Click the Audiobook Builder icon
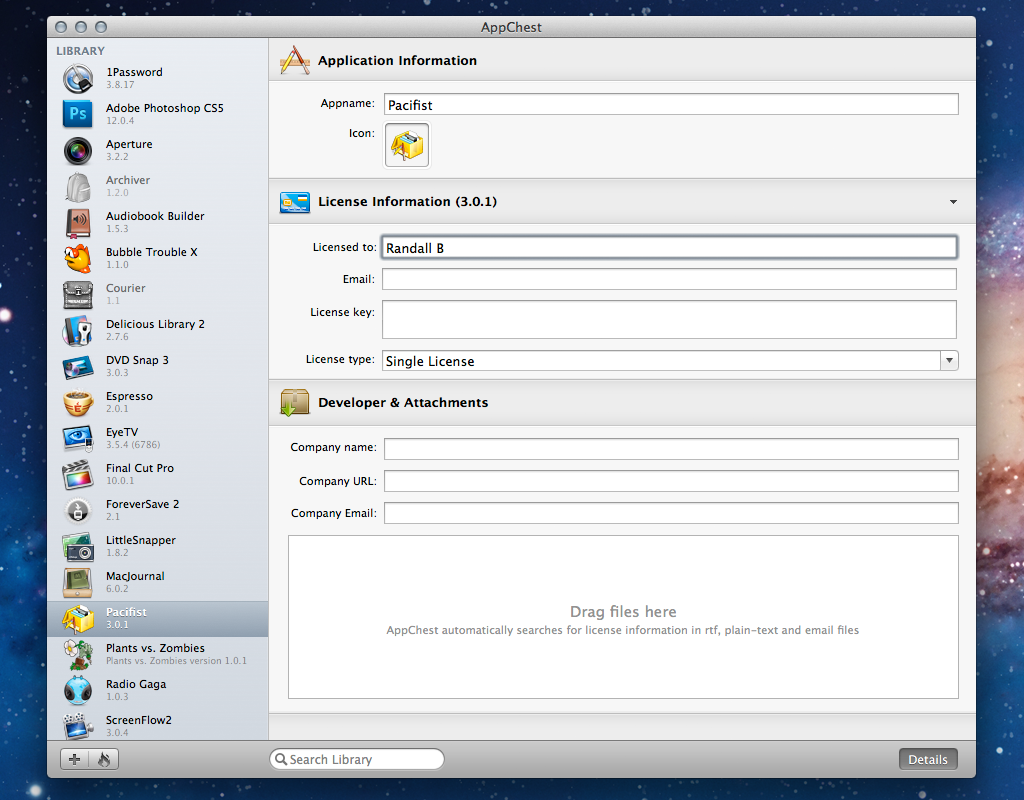The width and height of the screenshot is (1024, 800). (x=78, y=223)
